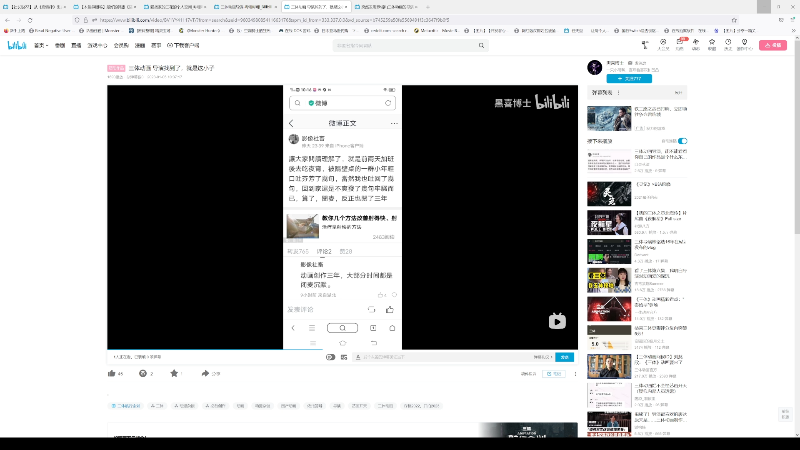Open the home dropdown in bilibili nav
This screenshot has width=800, height=450.
(41, 45)
